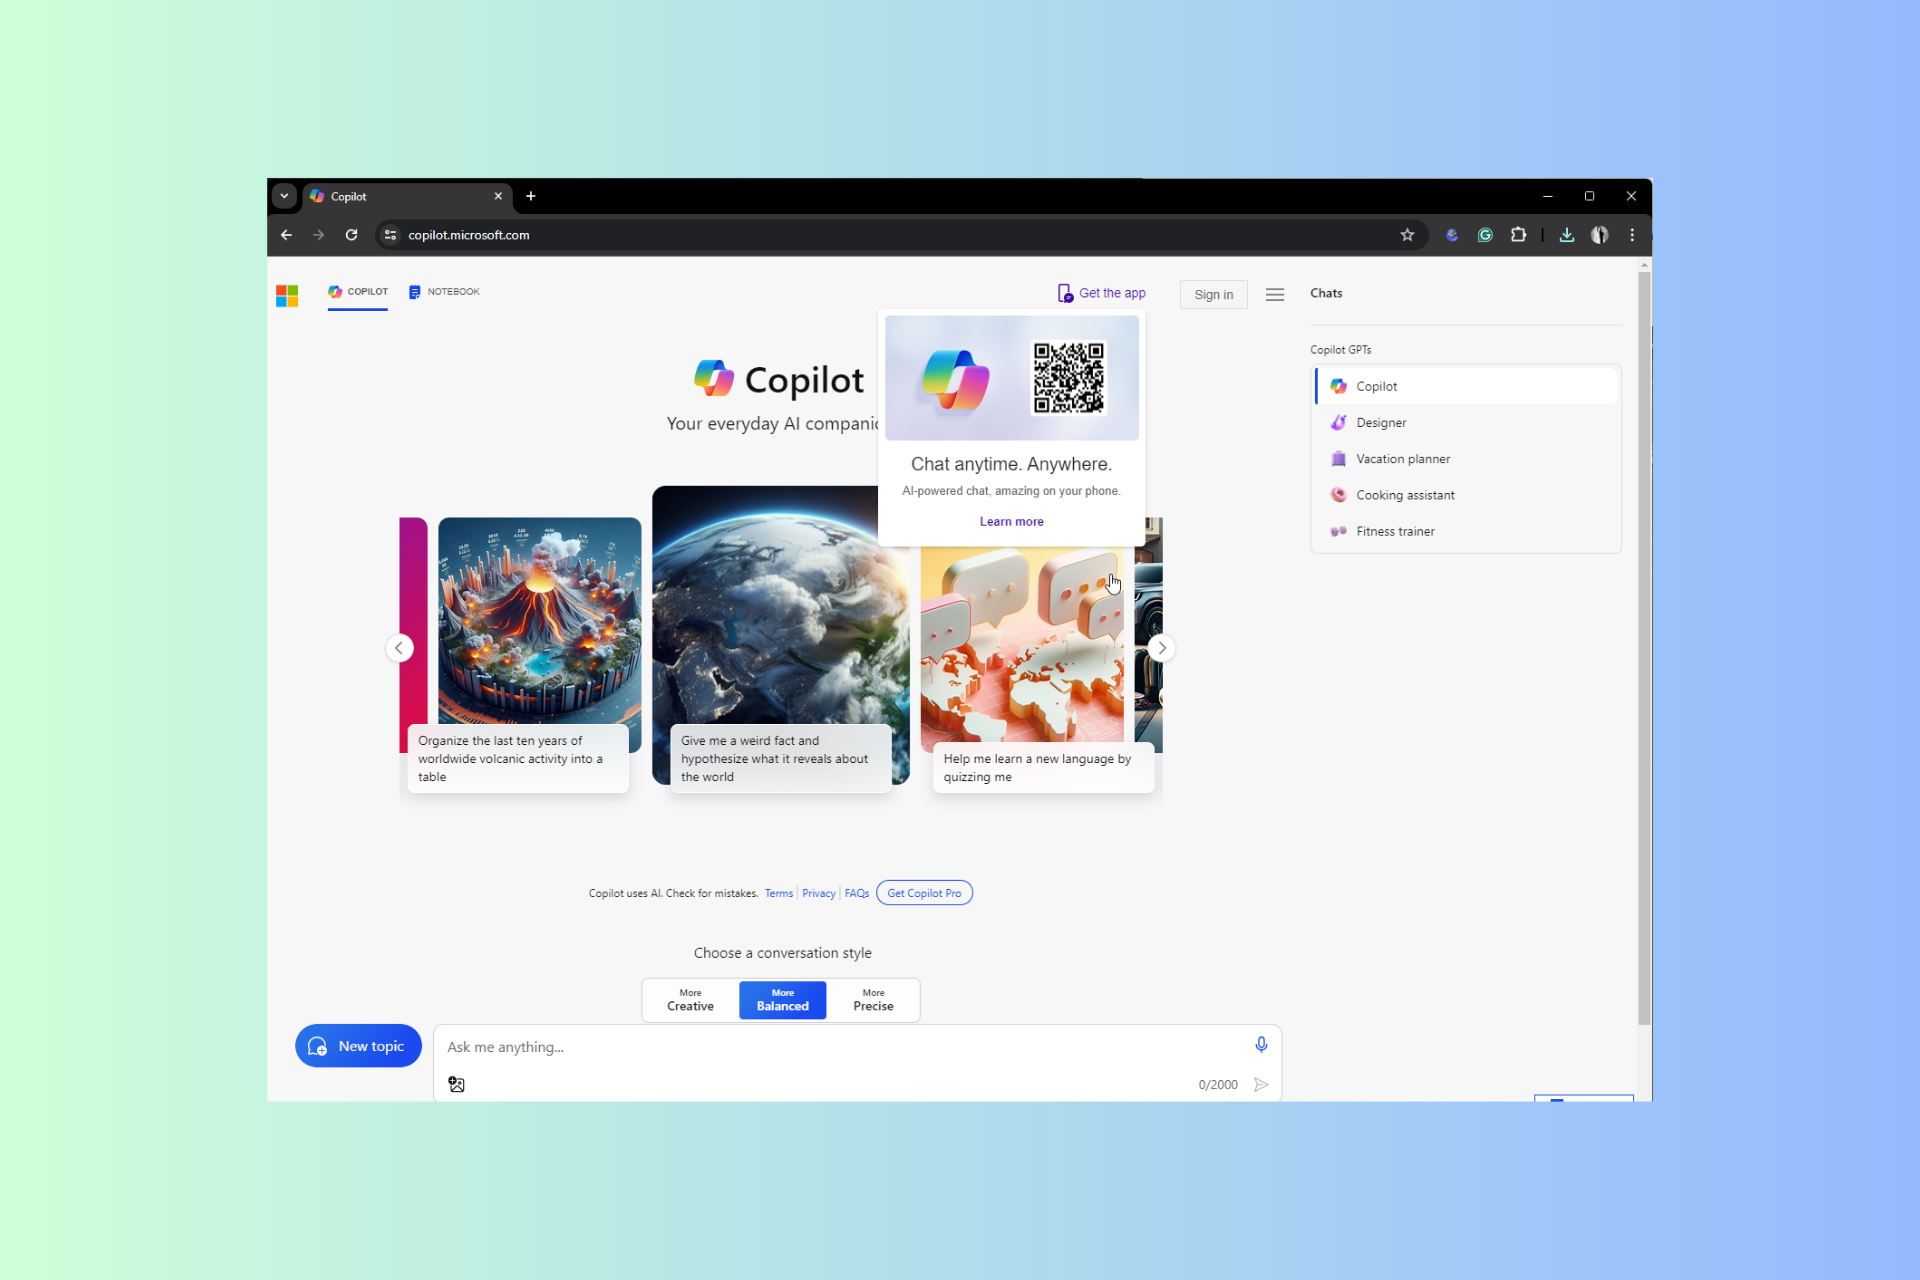1920x1280 pixels.
Task: Reload the current page
Action: pyautogui.click(x=351, y=235)
